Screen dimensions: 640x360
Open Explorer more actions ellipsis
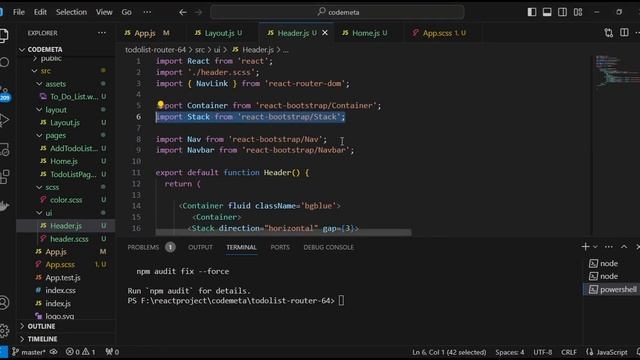(x=102, y=33)
